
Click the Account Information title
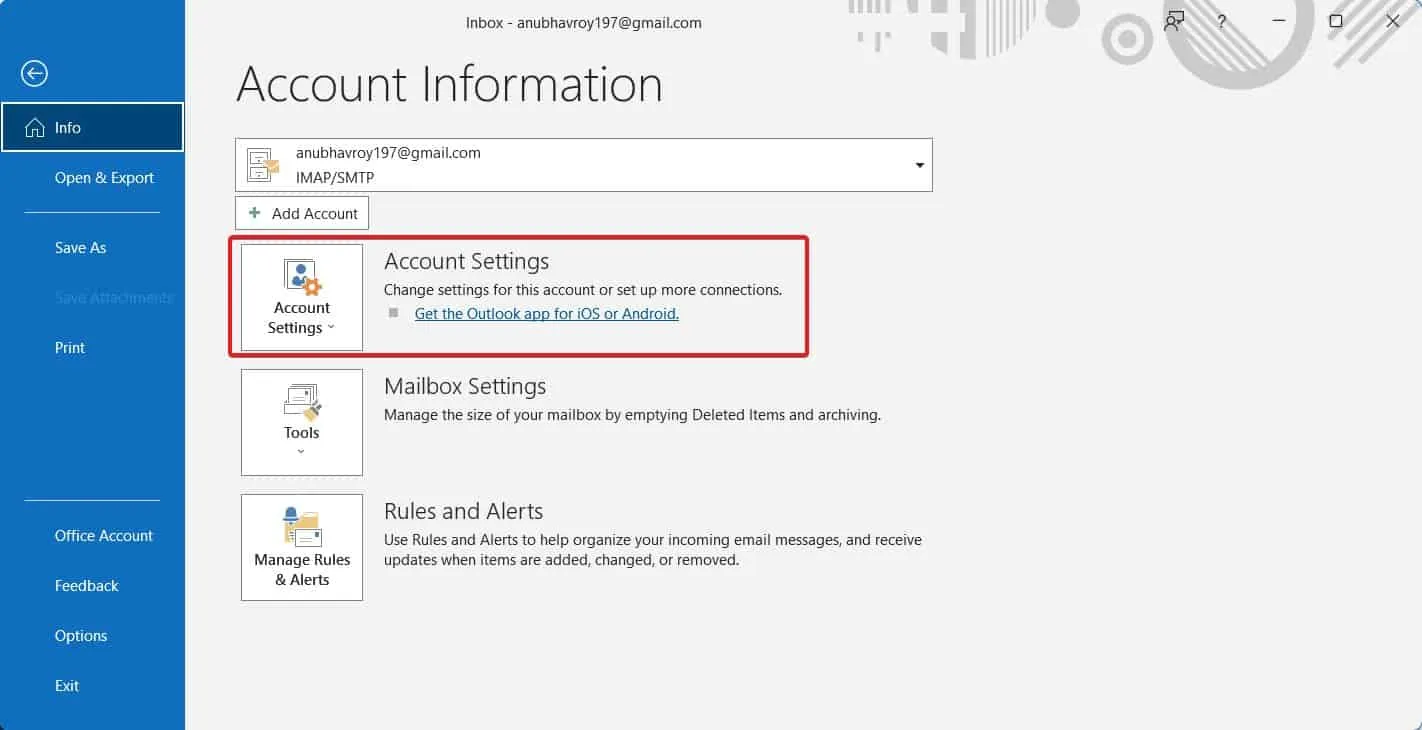449,85
